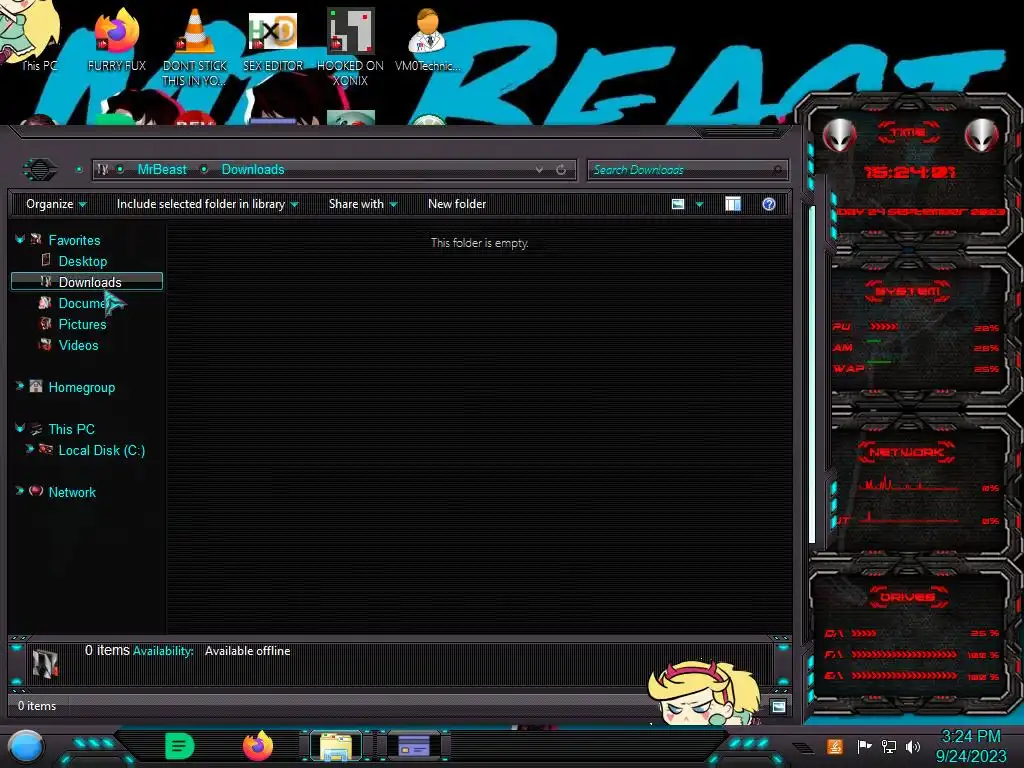Screen dimensions: 1024x768
Task: Open the Organize menu
Action: [x=56, y=204]
